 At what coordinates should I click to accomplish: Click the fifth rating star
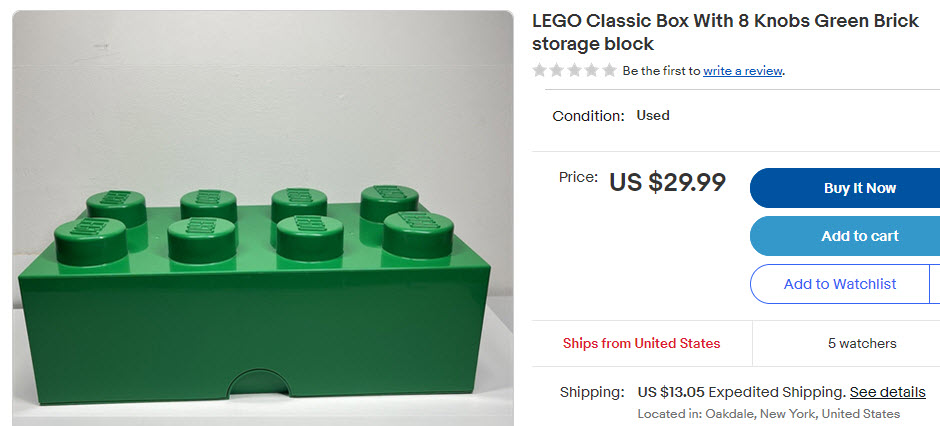click(x=609, y=71)
